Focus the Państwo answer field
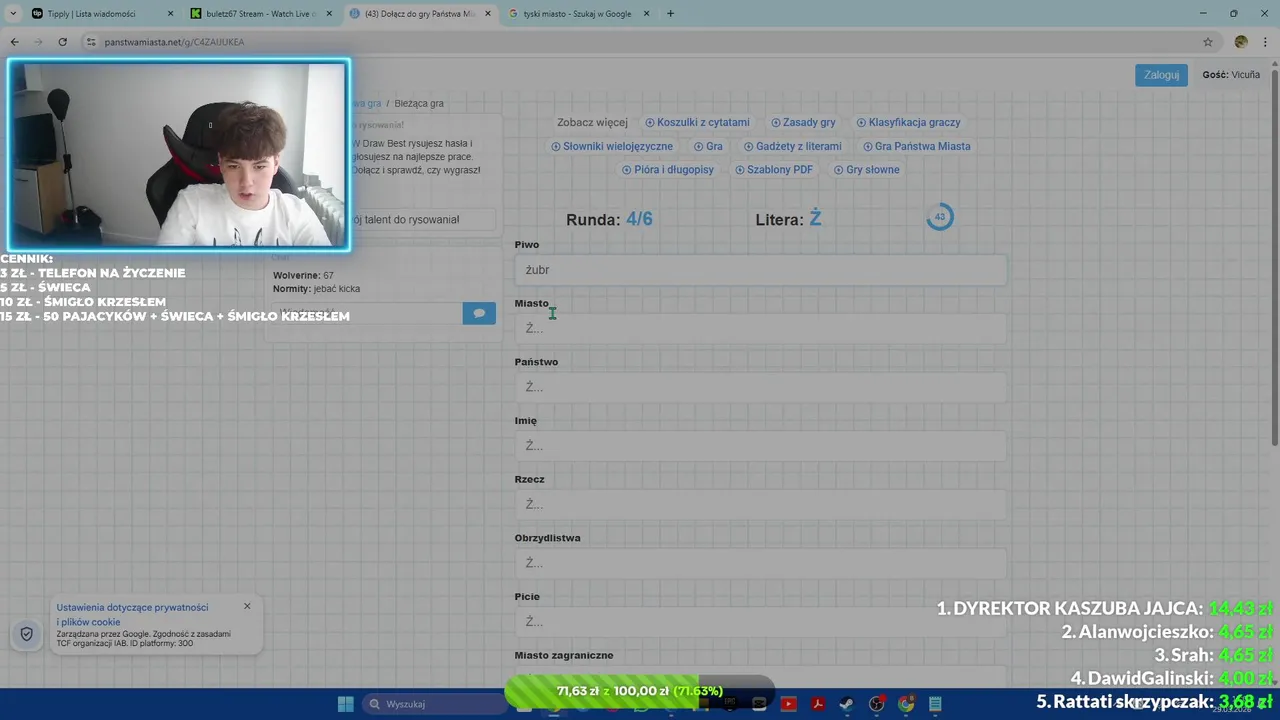The image size is (1280, 720). coord(760,387)
